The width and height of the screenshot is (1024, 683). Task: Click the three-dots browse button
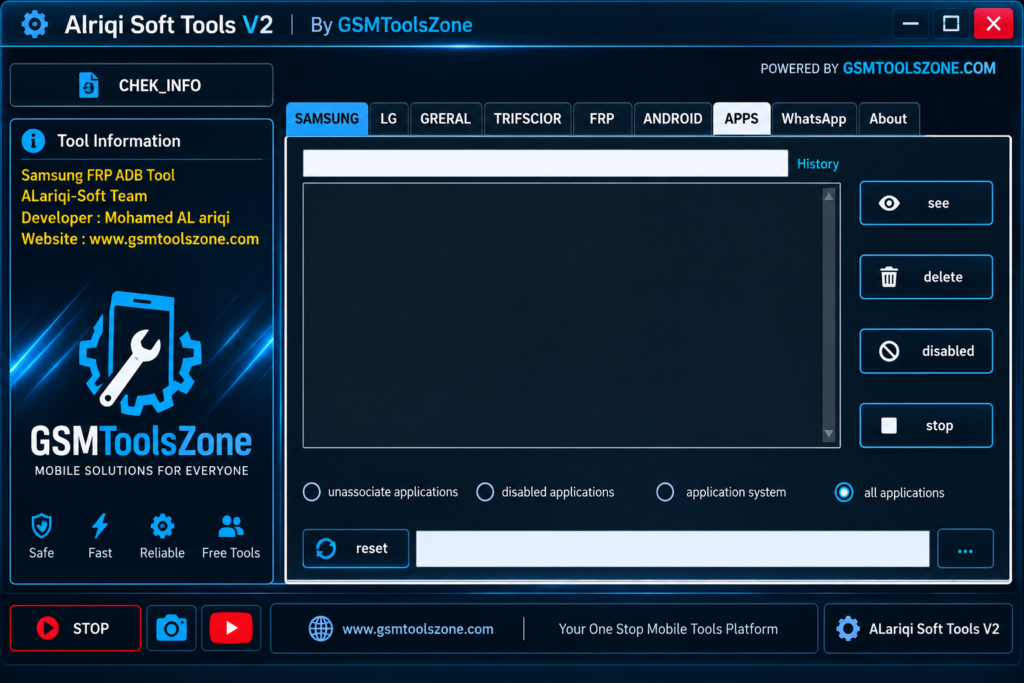point(965,548)
